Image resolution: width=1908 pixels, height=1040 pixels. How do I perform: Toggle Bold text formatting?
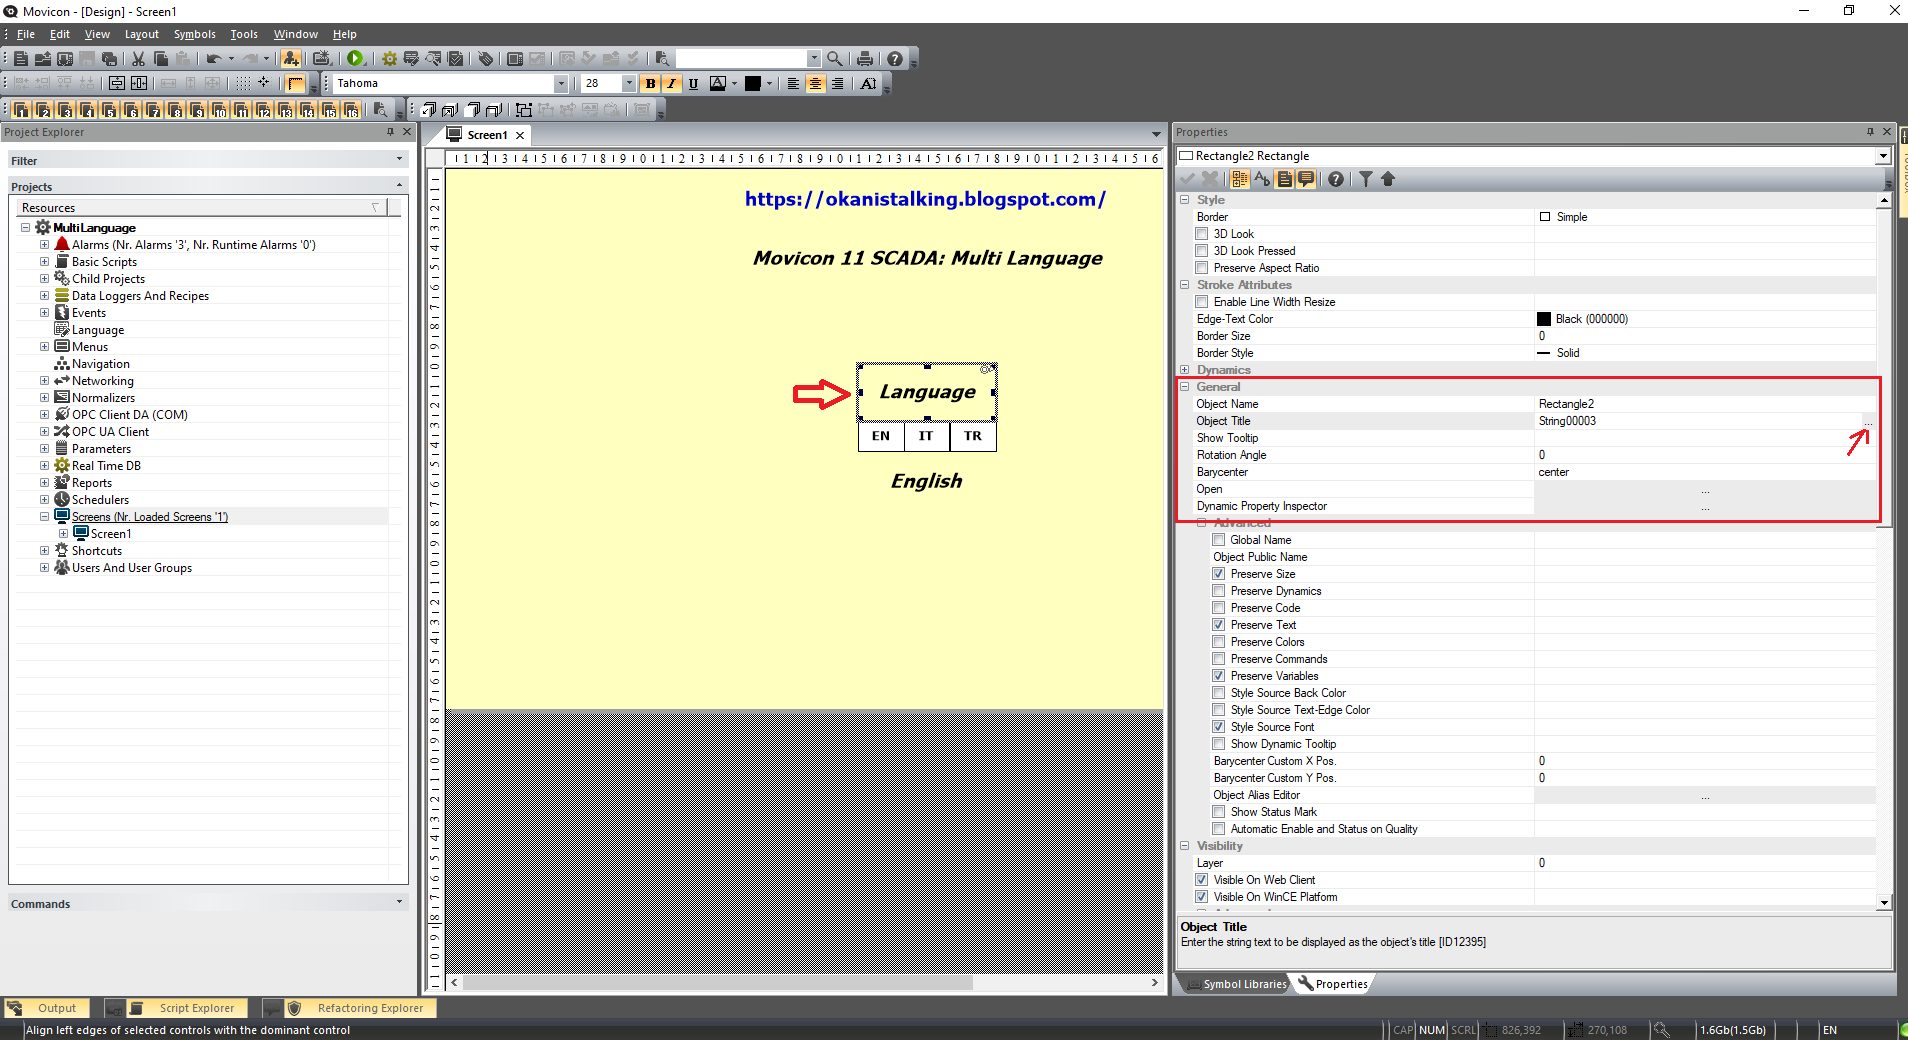(x=650, y=84)
